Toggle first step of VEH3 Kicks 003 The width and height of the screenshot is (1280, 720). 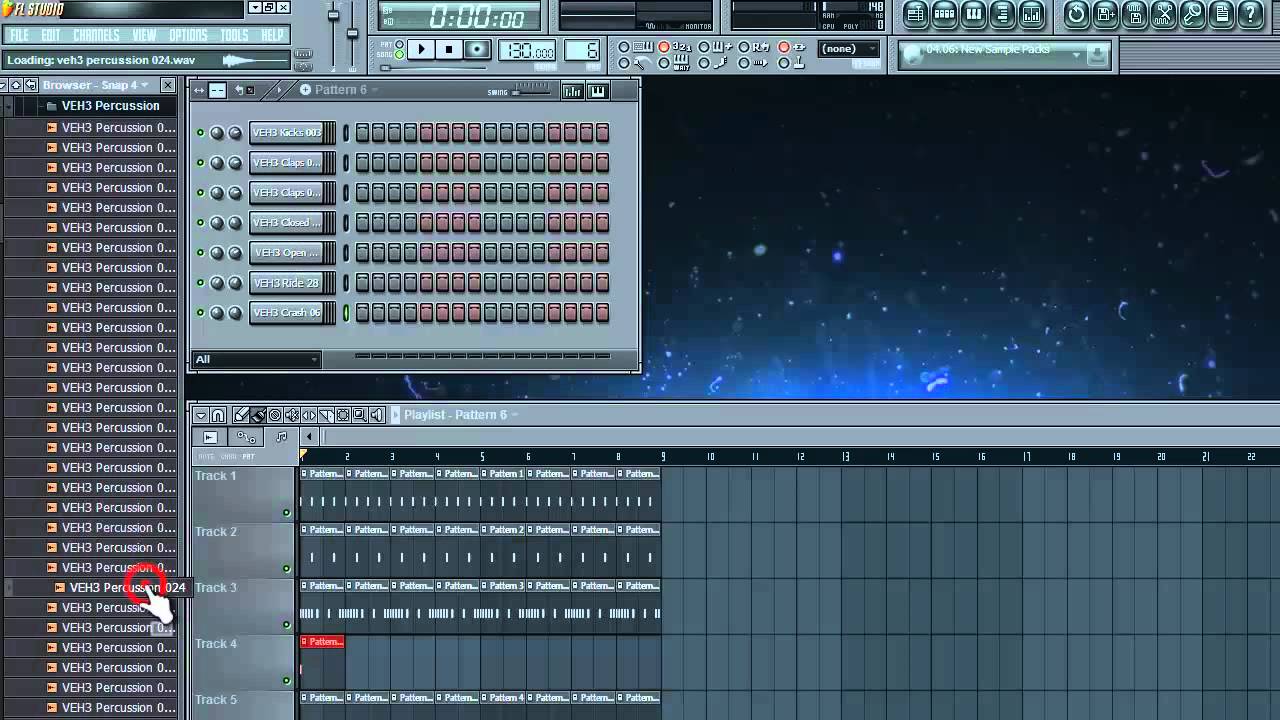362,133
